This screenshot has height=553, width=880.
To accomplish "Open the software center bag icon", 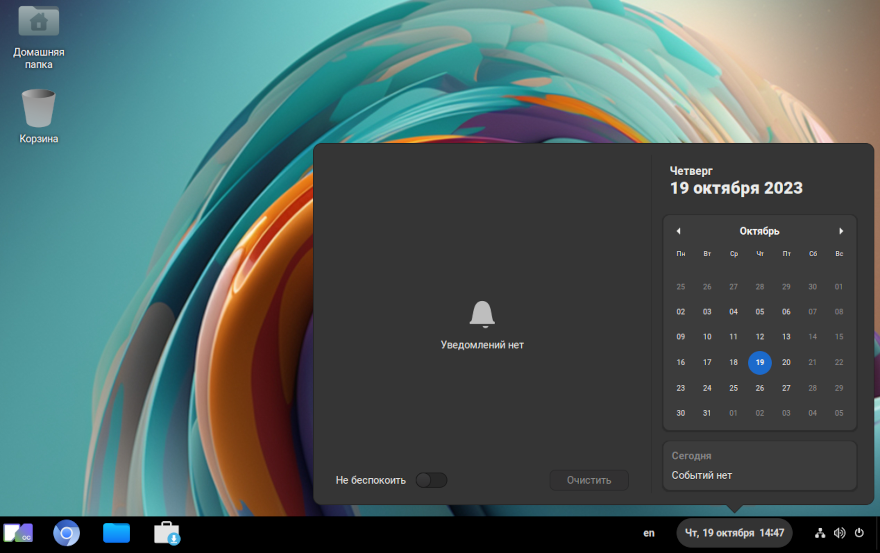I will coord(166,533).
